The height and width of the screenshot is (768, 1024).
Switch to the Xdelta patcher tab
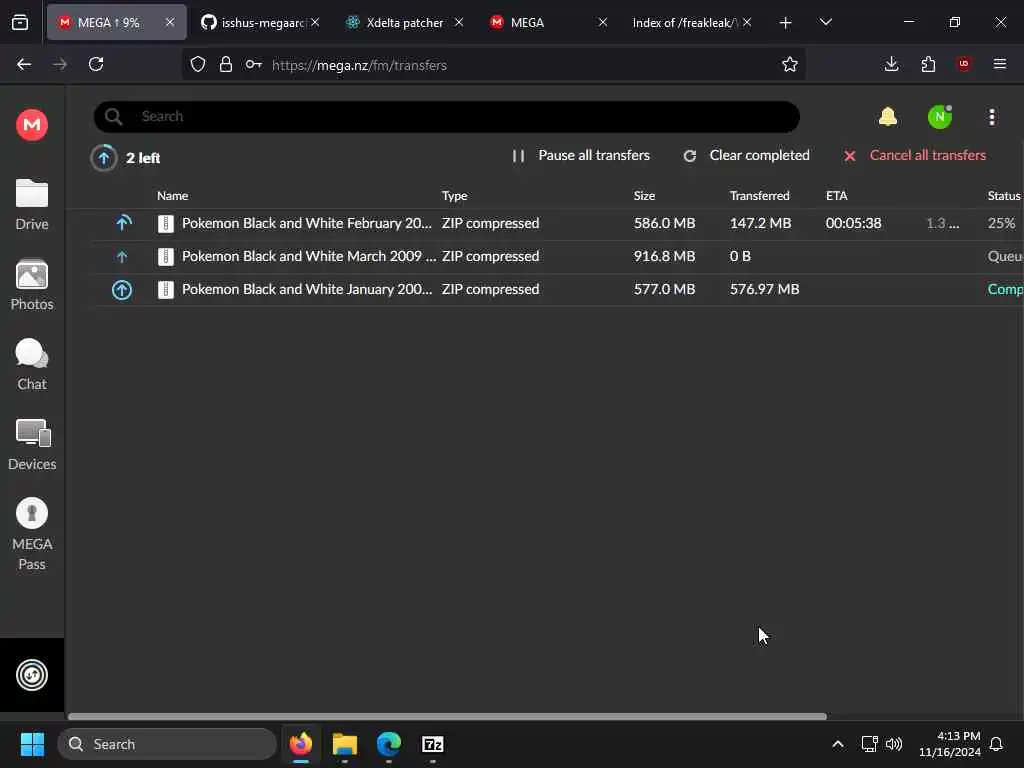pos(404,22)
